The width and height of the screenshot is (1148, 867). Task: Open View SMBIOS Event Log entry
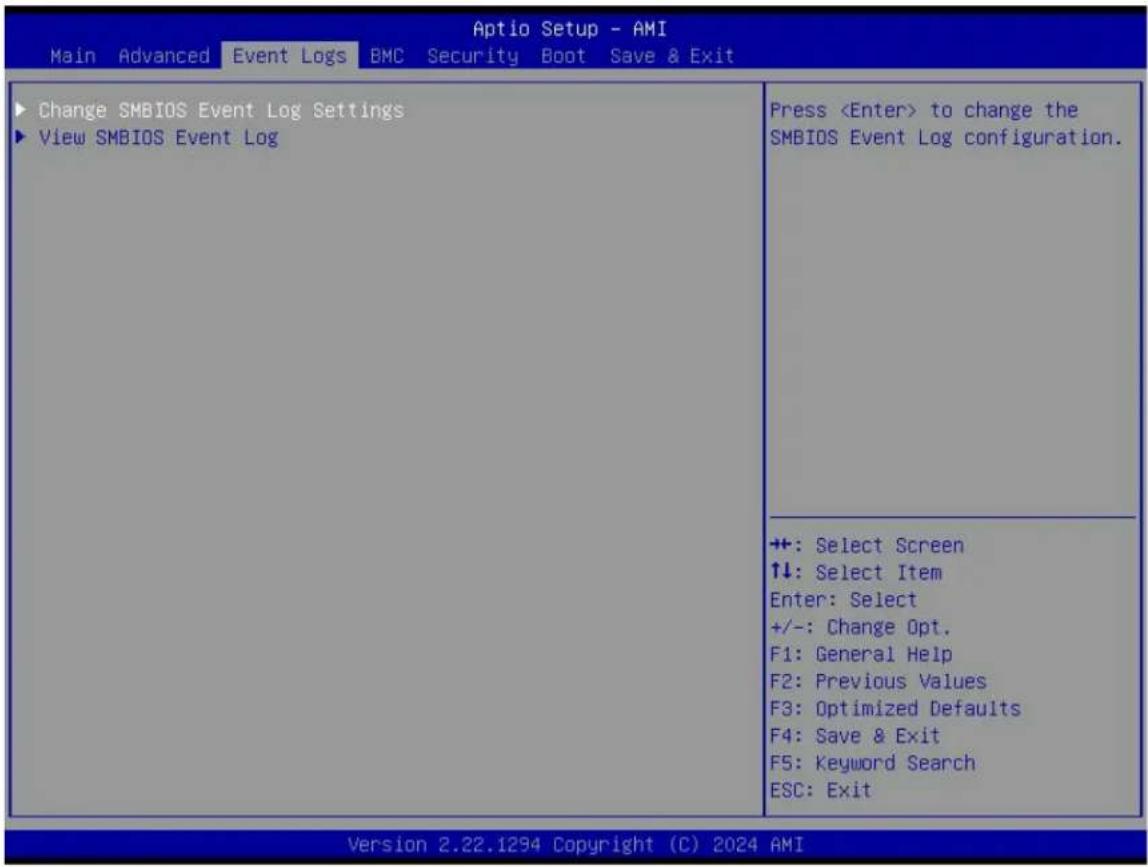(x=158, y=138)
